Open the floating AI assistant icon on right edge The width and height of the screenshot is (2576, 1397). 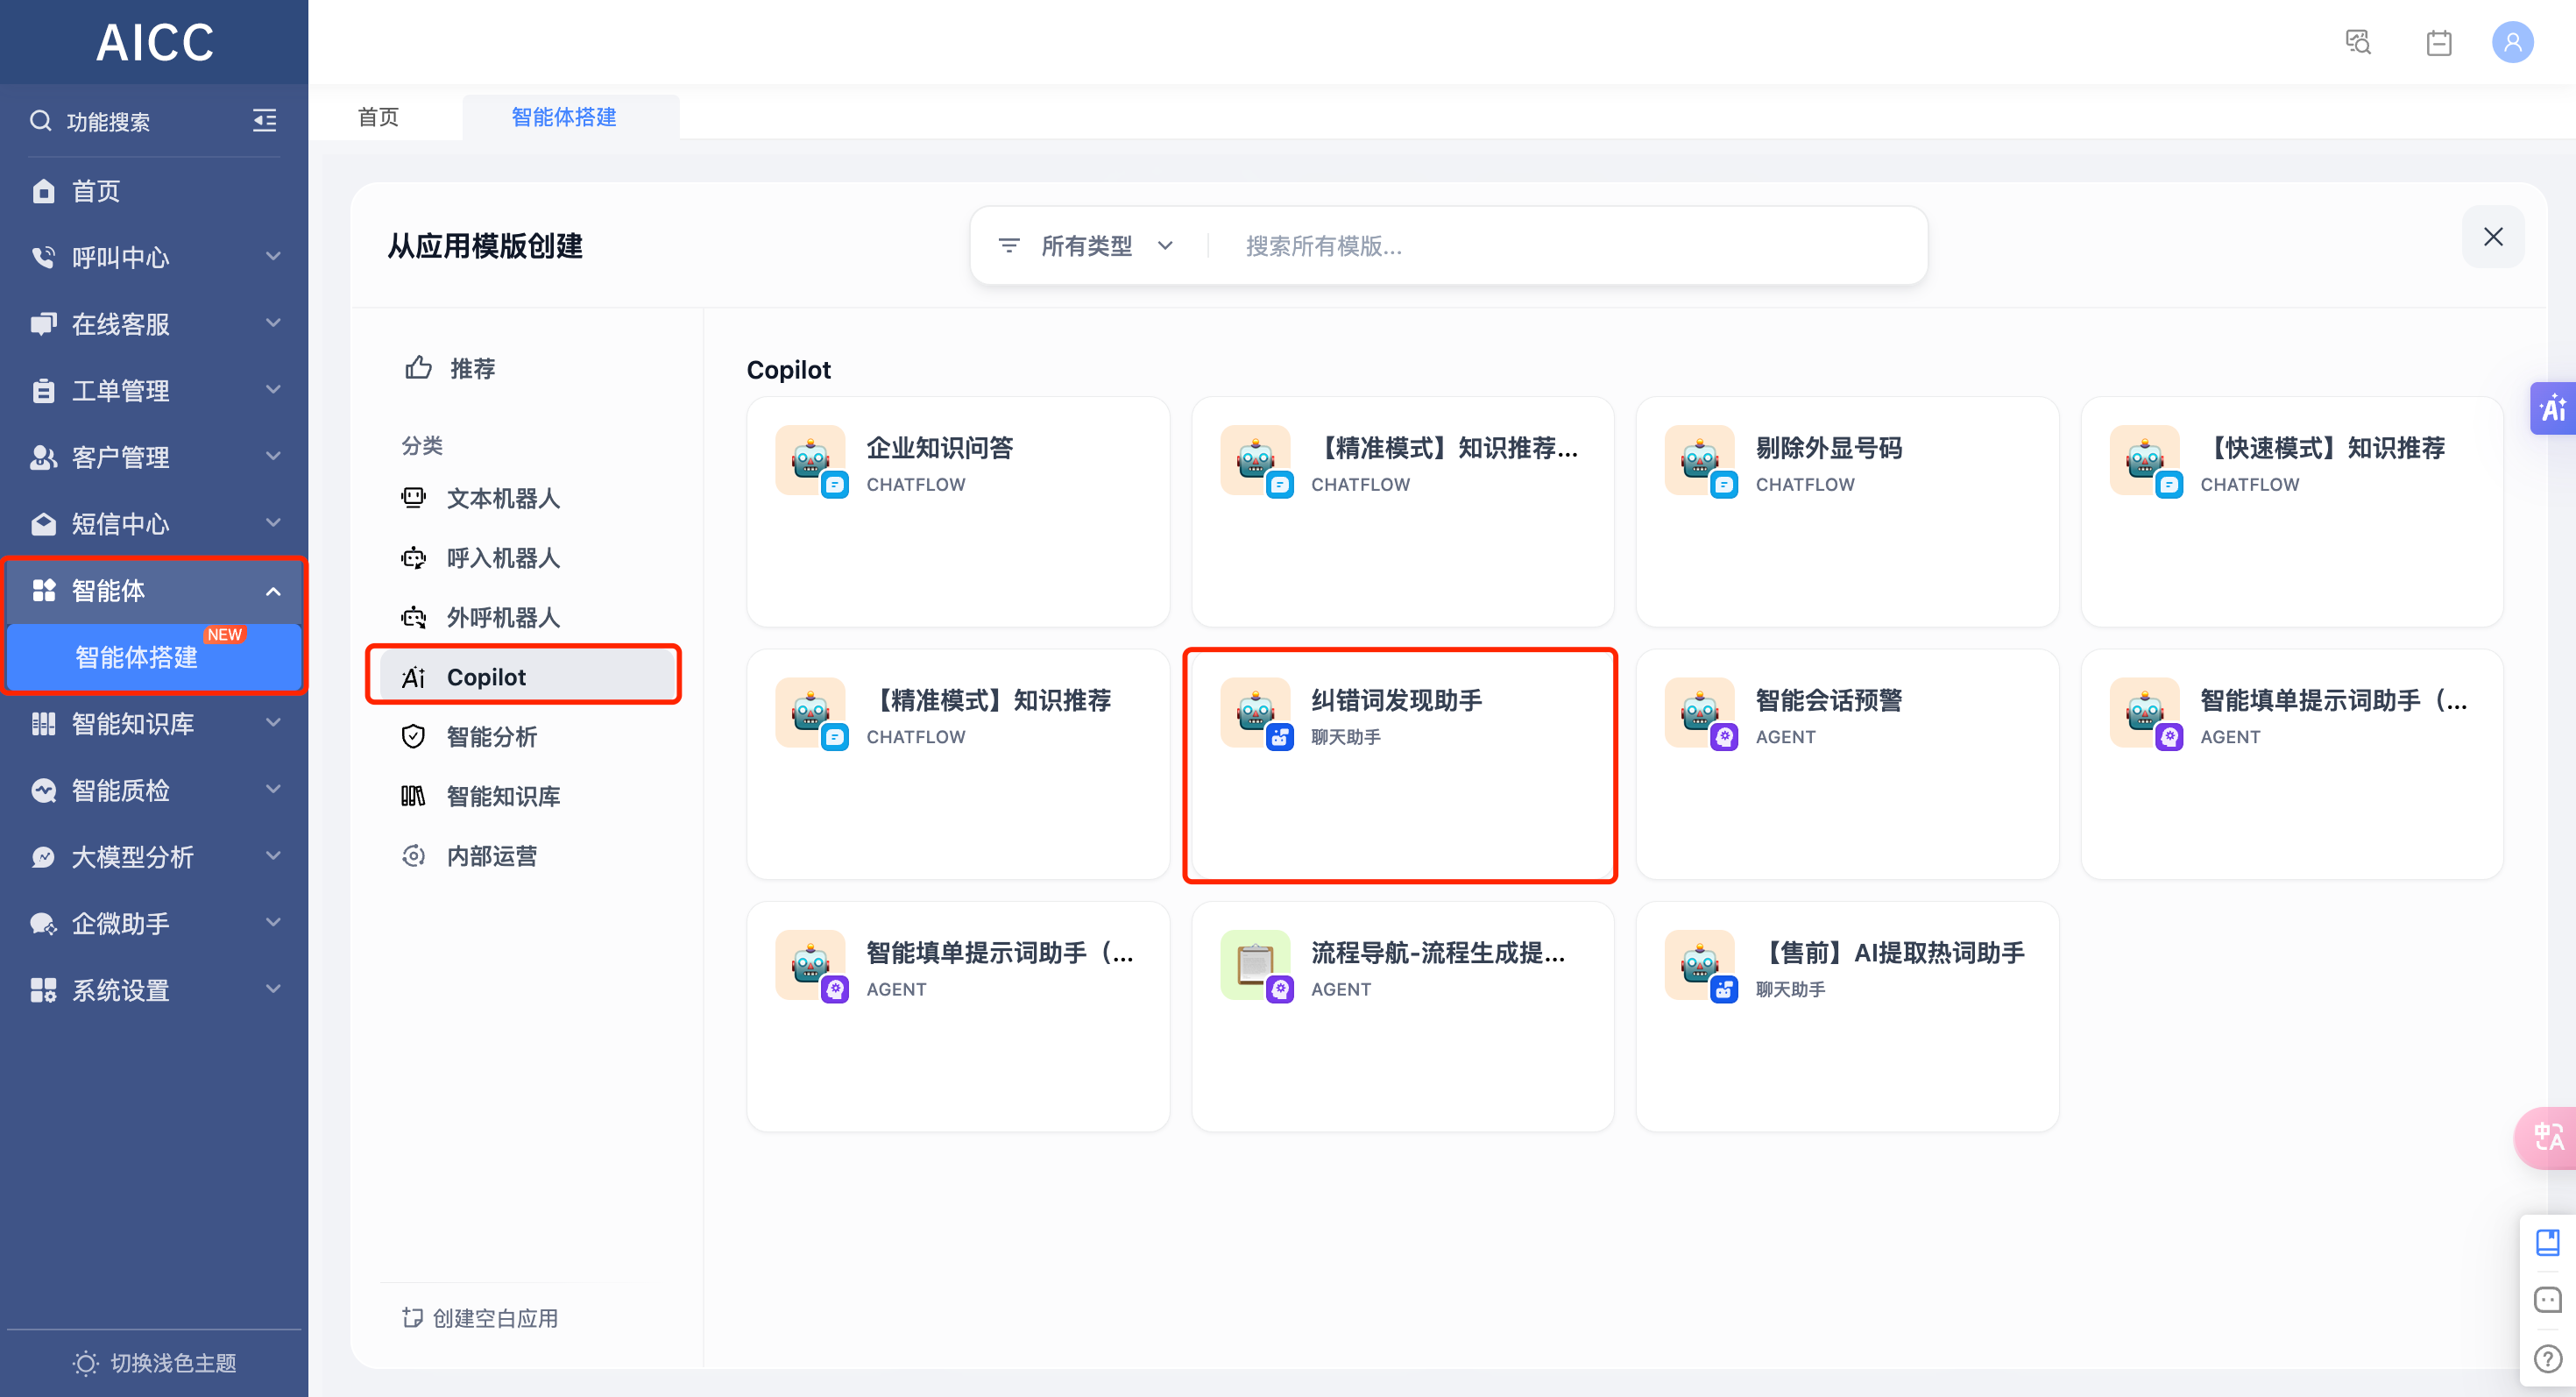coord(2553,408)
